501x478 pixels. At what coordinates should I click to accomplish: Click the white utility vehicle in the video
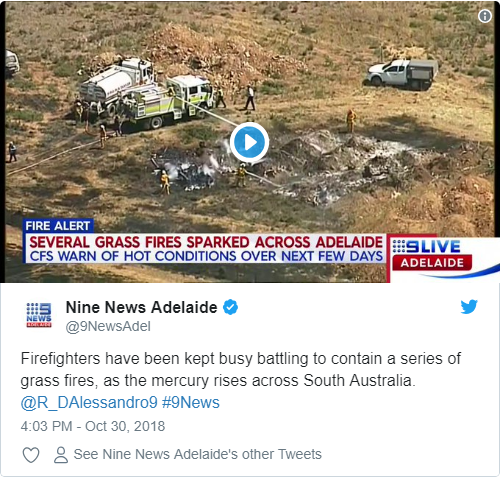point(402,74)
